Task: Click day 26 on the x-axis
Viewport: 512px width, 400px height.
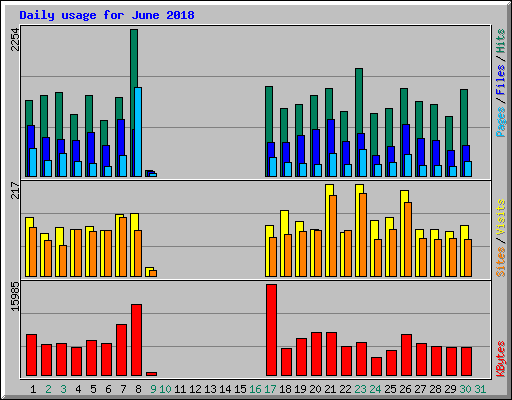Action: tap(405, 389)
